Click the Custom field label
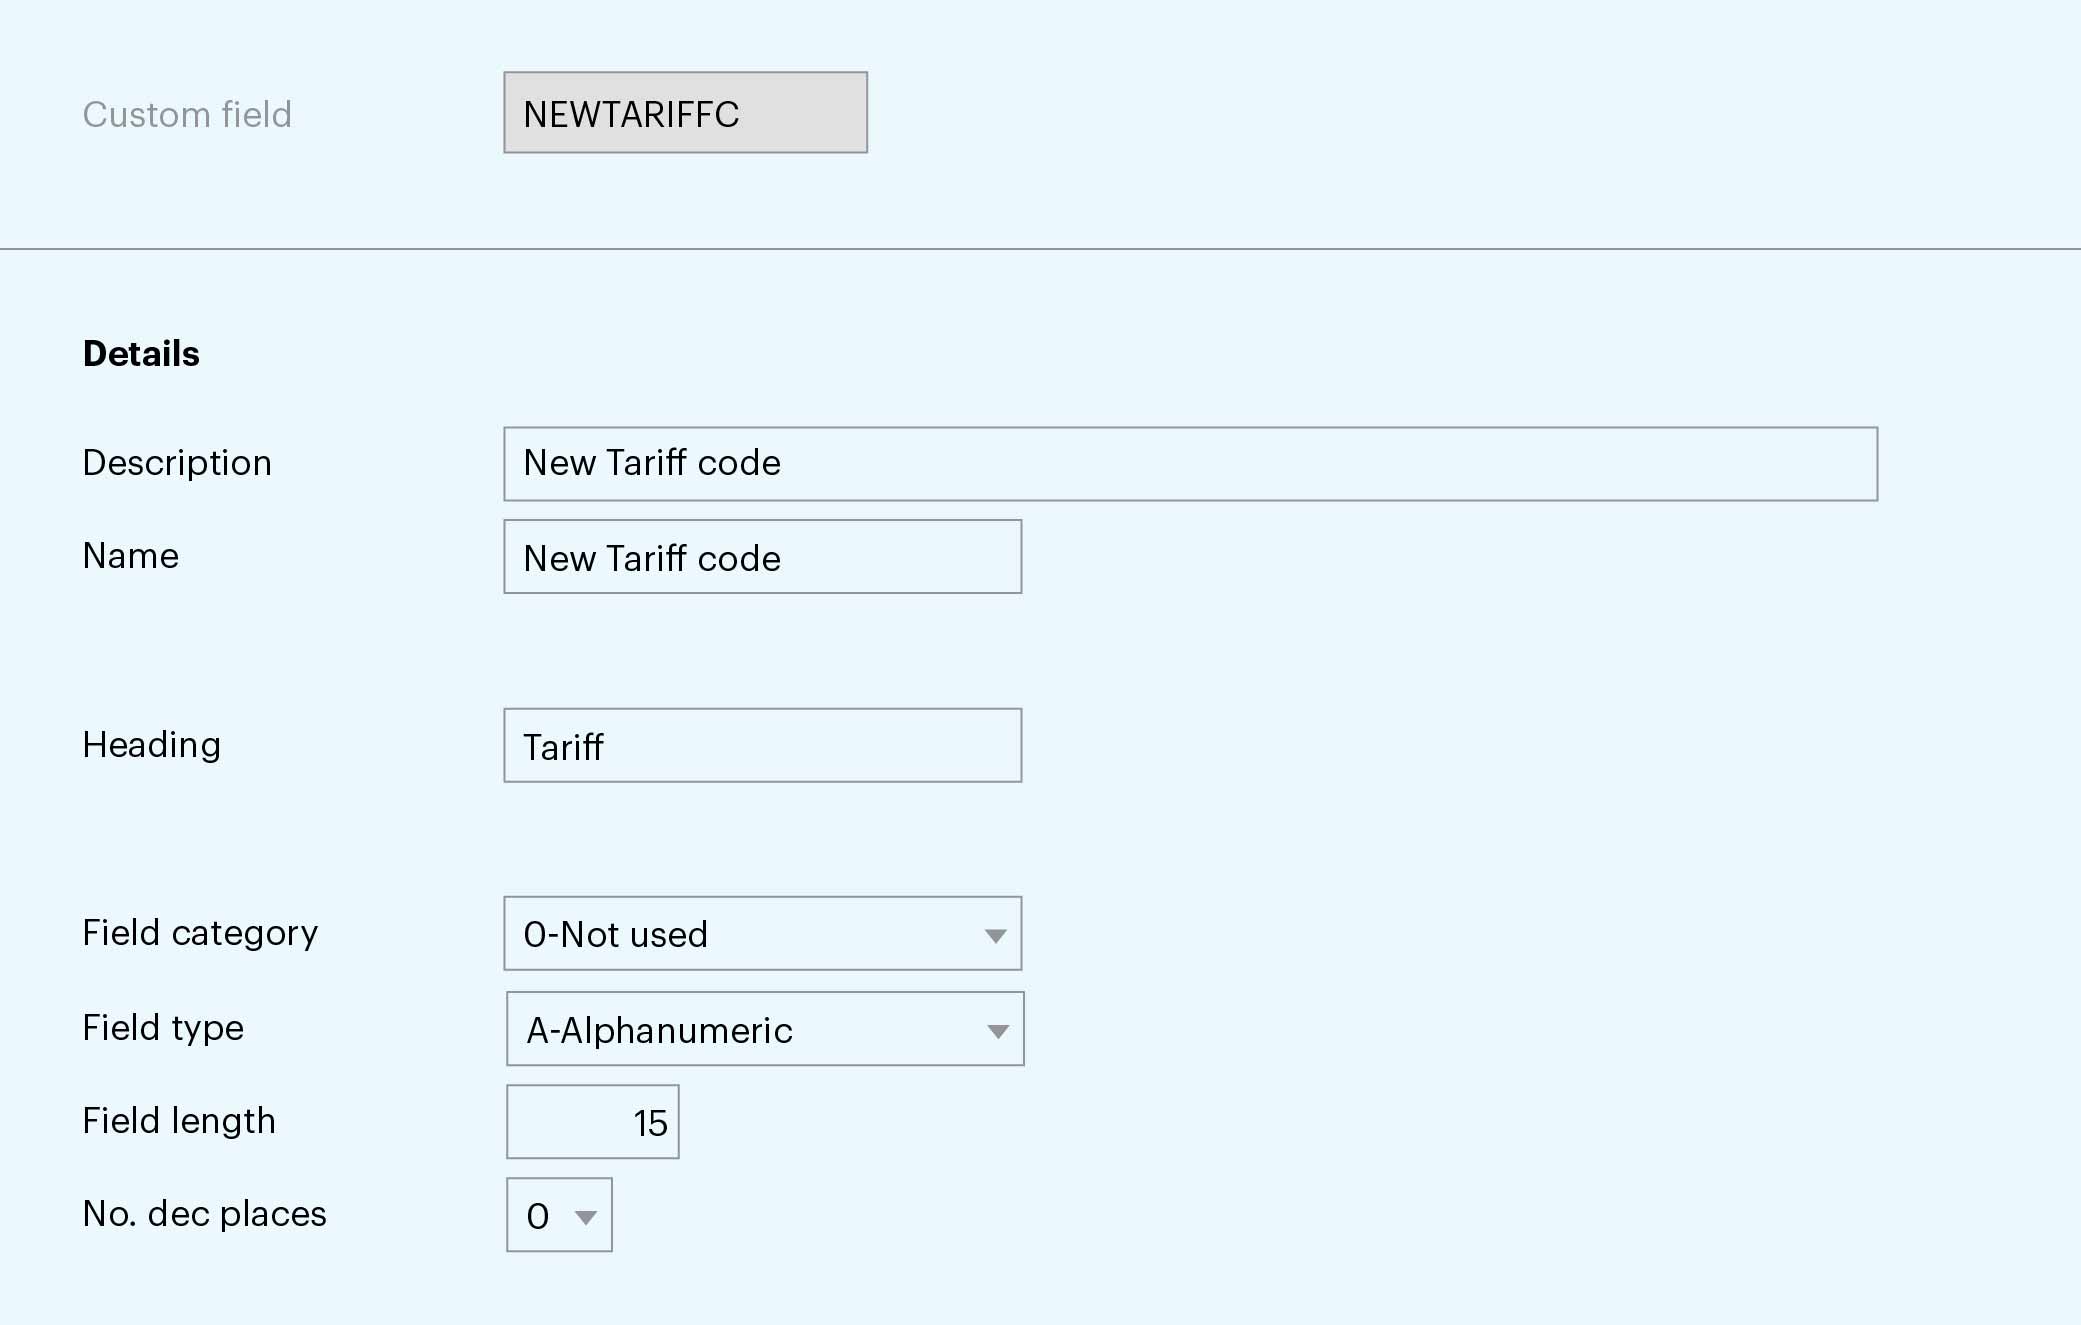This screenshot has height=1325, width=2081. pyautogui.click(x=187, y=115)
